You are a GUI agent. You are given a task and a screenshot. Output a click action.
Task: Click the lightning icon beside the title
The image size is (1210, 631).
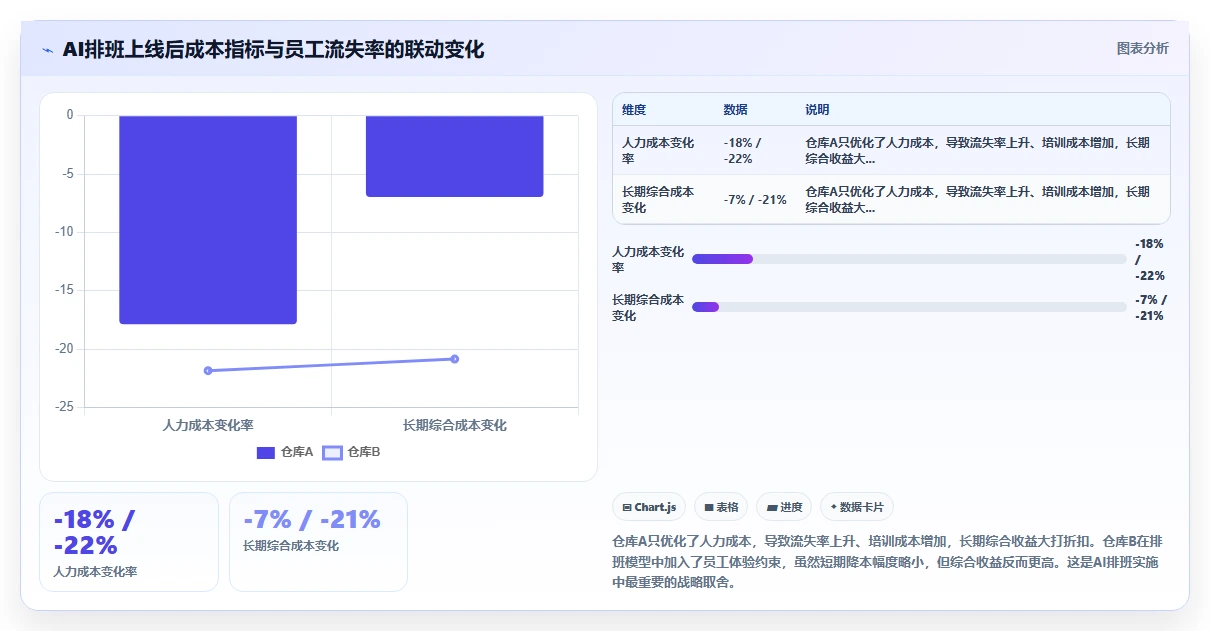point(47,50)
